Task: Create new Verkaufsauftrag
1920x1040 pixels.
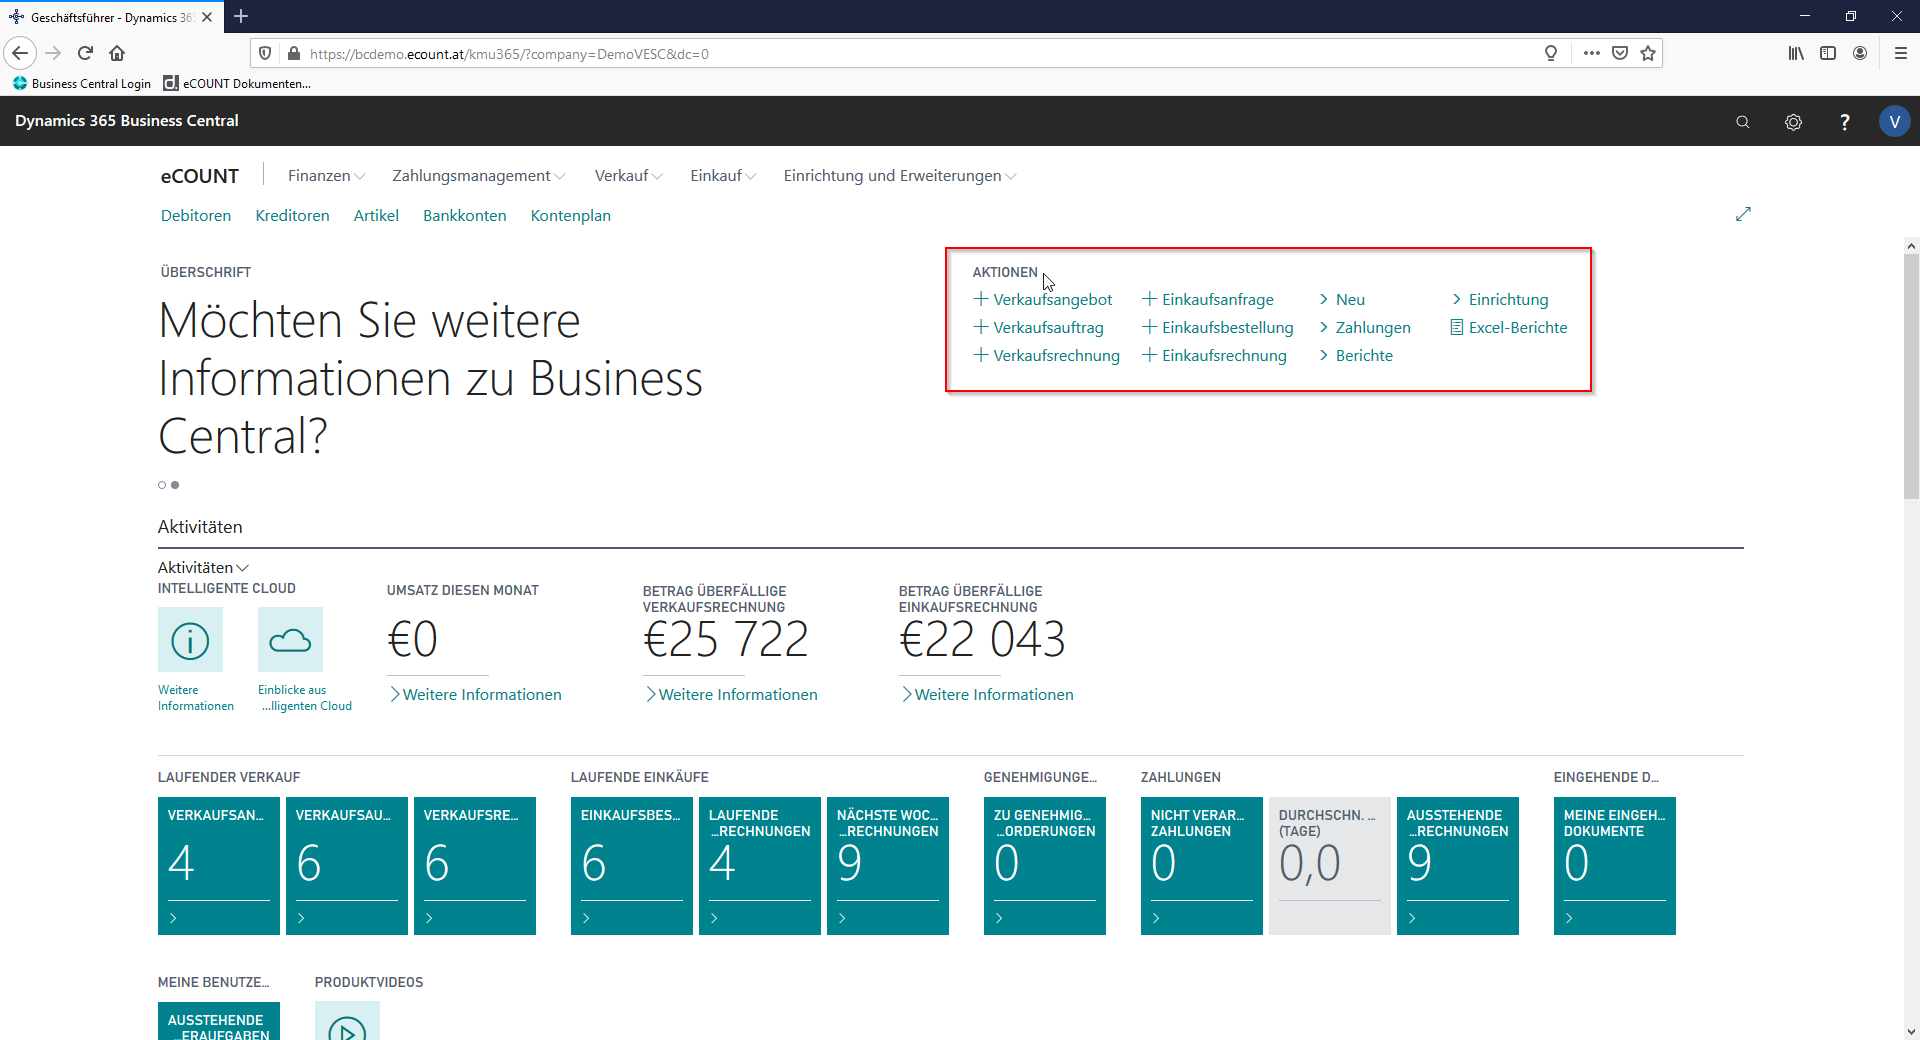Action: tap(1039, 327)
